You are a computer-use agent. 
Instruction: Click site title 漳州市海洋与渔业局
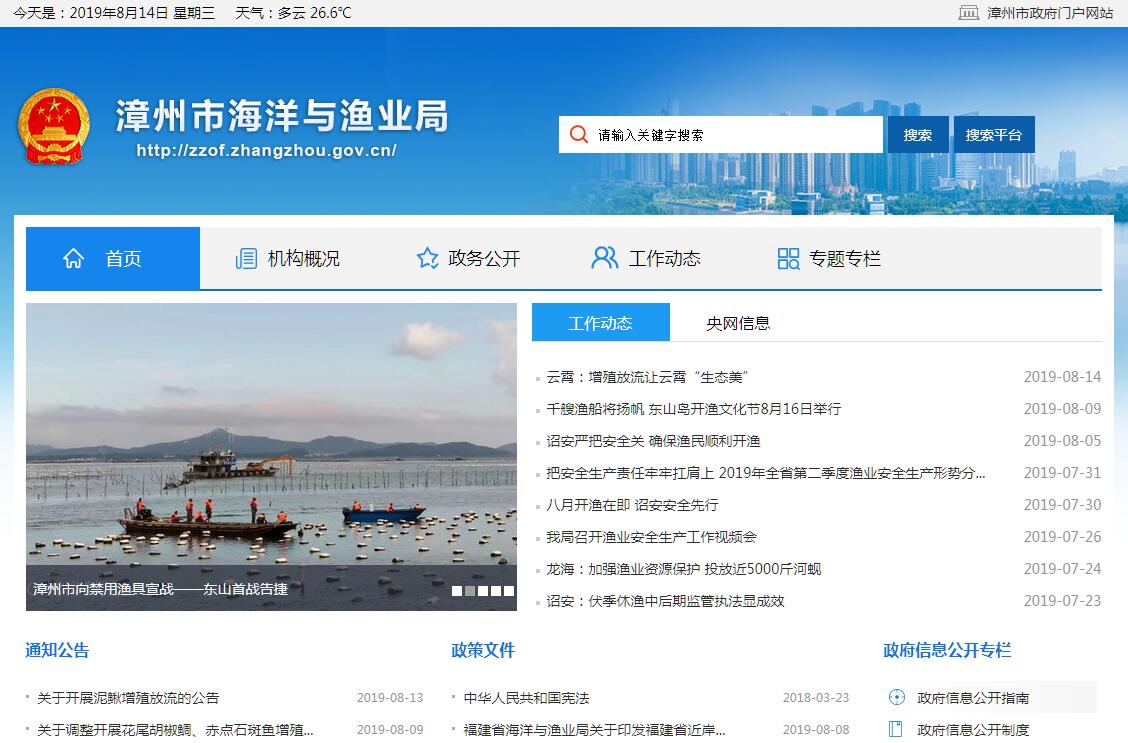(x=282, y=116)
